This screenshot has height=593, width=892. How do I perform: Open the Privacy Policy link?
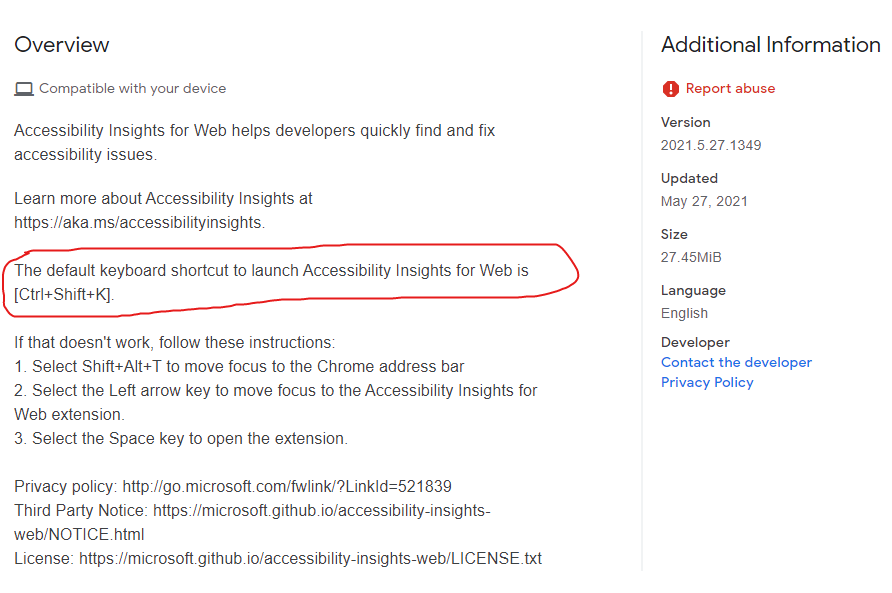click(x=707, y=382)
